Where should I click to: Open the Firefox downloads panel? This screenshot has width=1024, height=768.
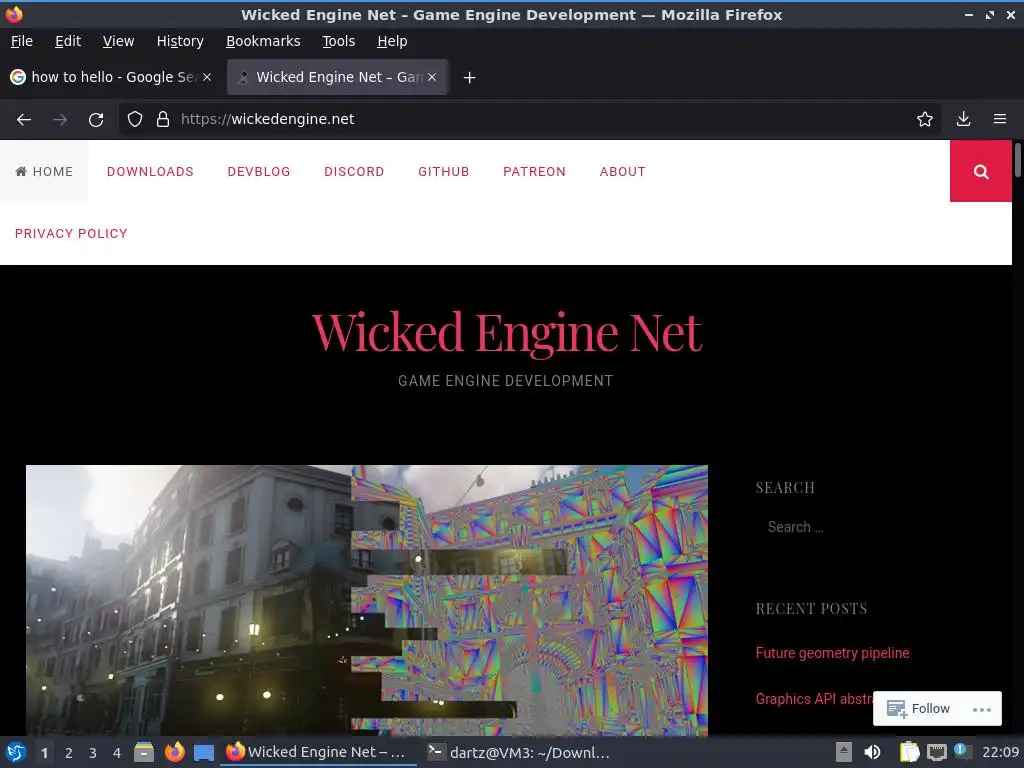coord(963,119)
